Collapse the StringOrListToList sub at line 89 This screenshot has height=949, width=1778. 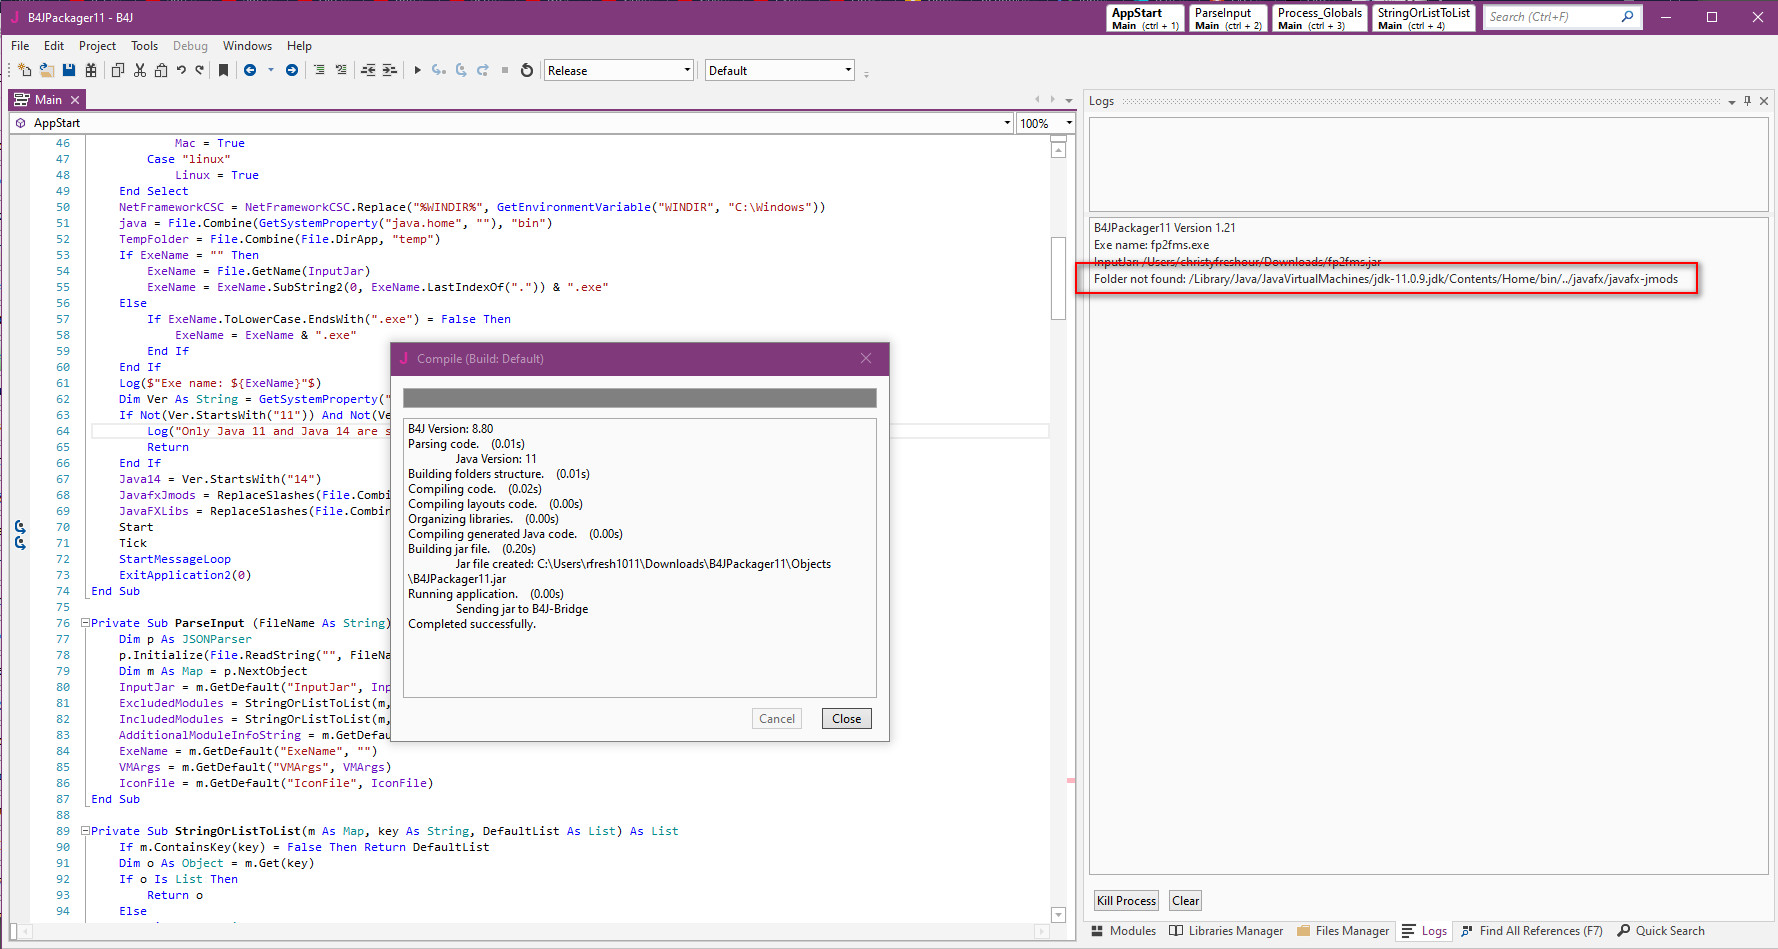pyautogui.click(x=85, y=831)
